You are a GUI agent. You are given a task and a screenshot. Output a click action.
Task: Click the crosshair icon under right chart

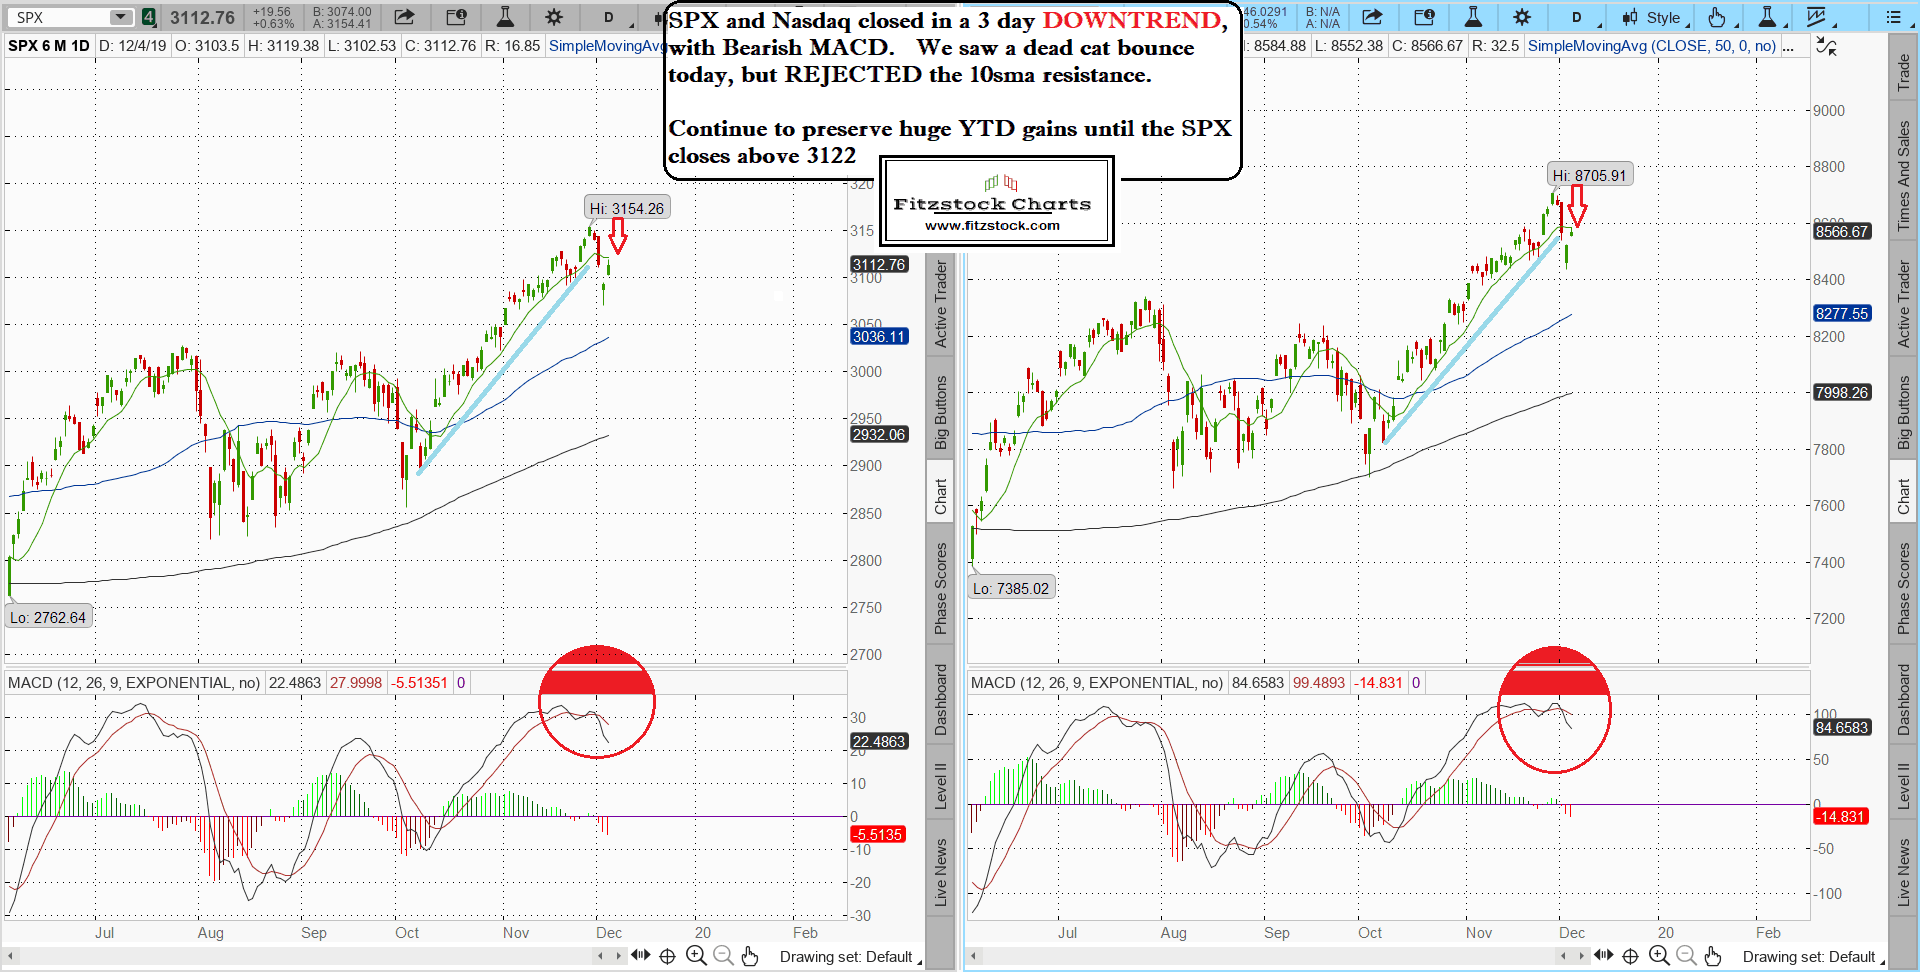1630,956
